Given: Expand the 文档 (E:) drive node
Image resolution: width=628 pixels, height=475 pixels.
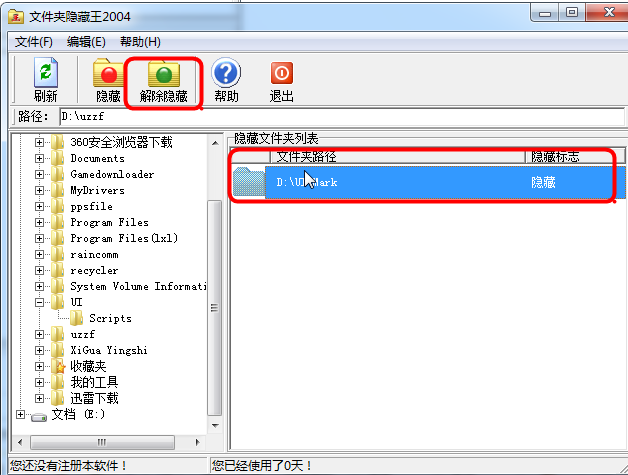Looking at the screenshot, I should pyautogui.click(x=20, y=415).
